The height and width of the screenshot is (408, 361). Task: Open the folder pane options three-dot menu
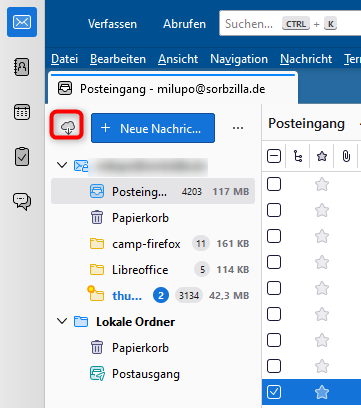pos(238,128)
